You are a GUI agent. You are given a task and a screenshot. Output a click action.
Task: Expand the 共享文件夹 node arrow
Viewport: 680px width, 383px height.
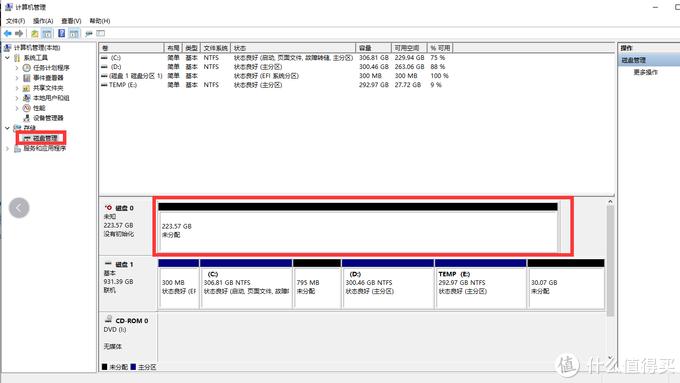click(x=17, y=88)
